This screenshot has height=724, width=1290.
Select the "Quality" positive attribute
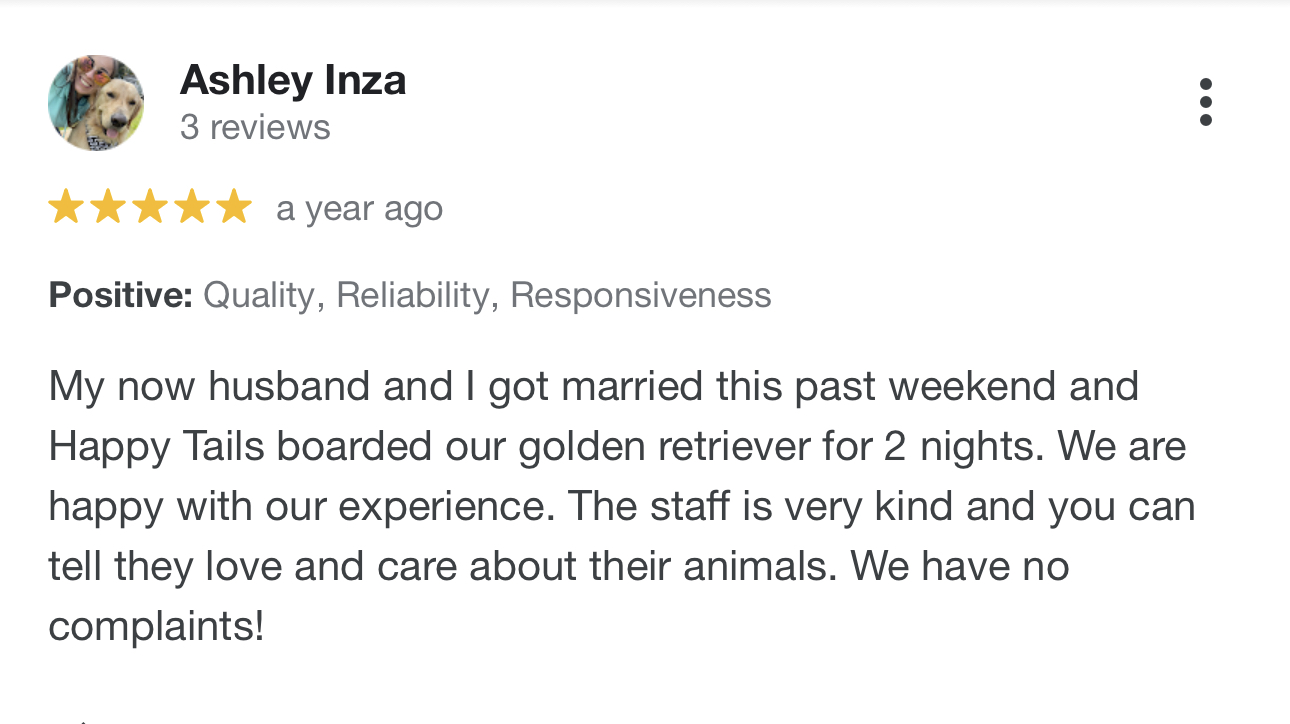click(259, 296)
